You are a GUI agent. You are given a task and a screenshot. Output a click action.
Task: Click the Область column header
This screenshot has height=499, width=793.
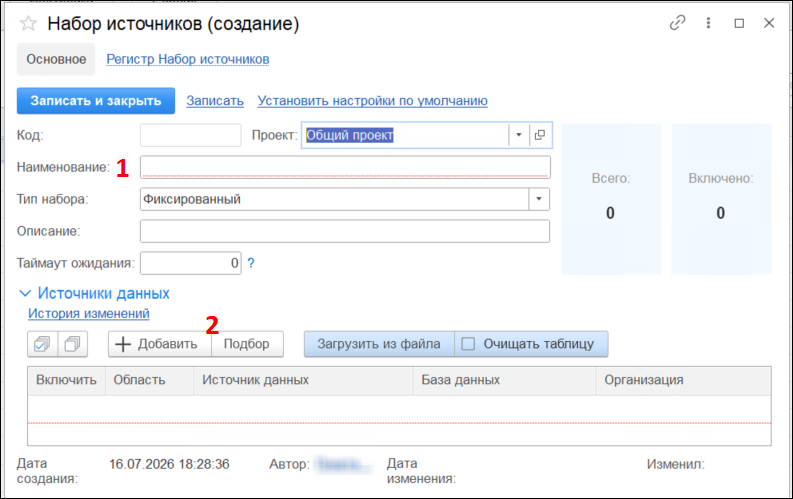tap(149, 380)
